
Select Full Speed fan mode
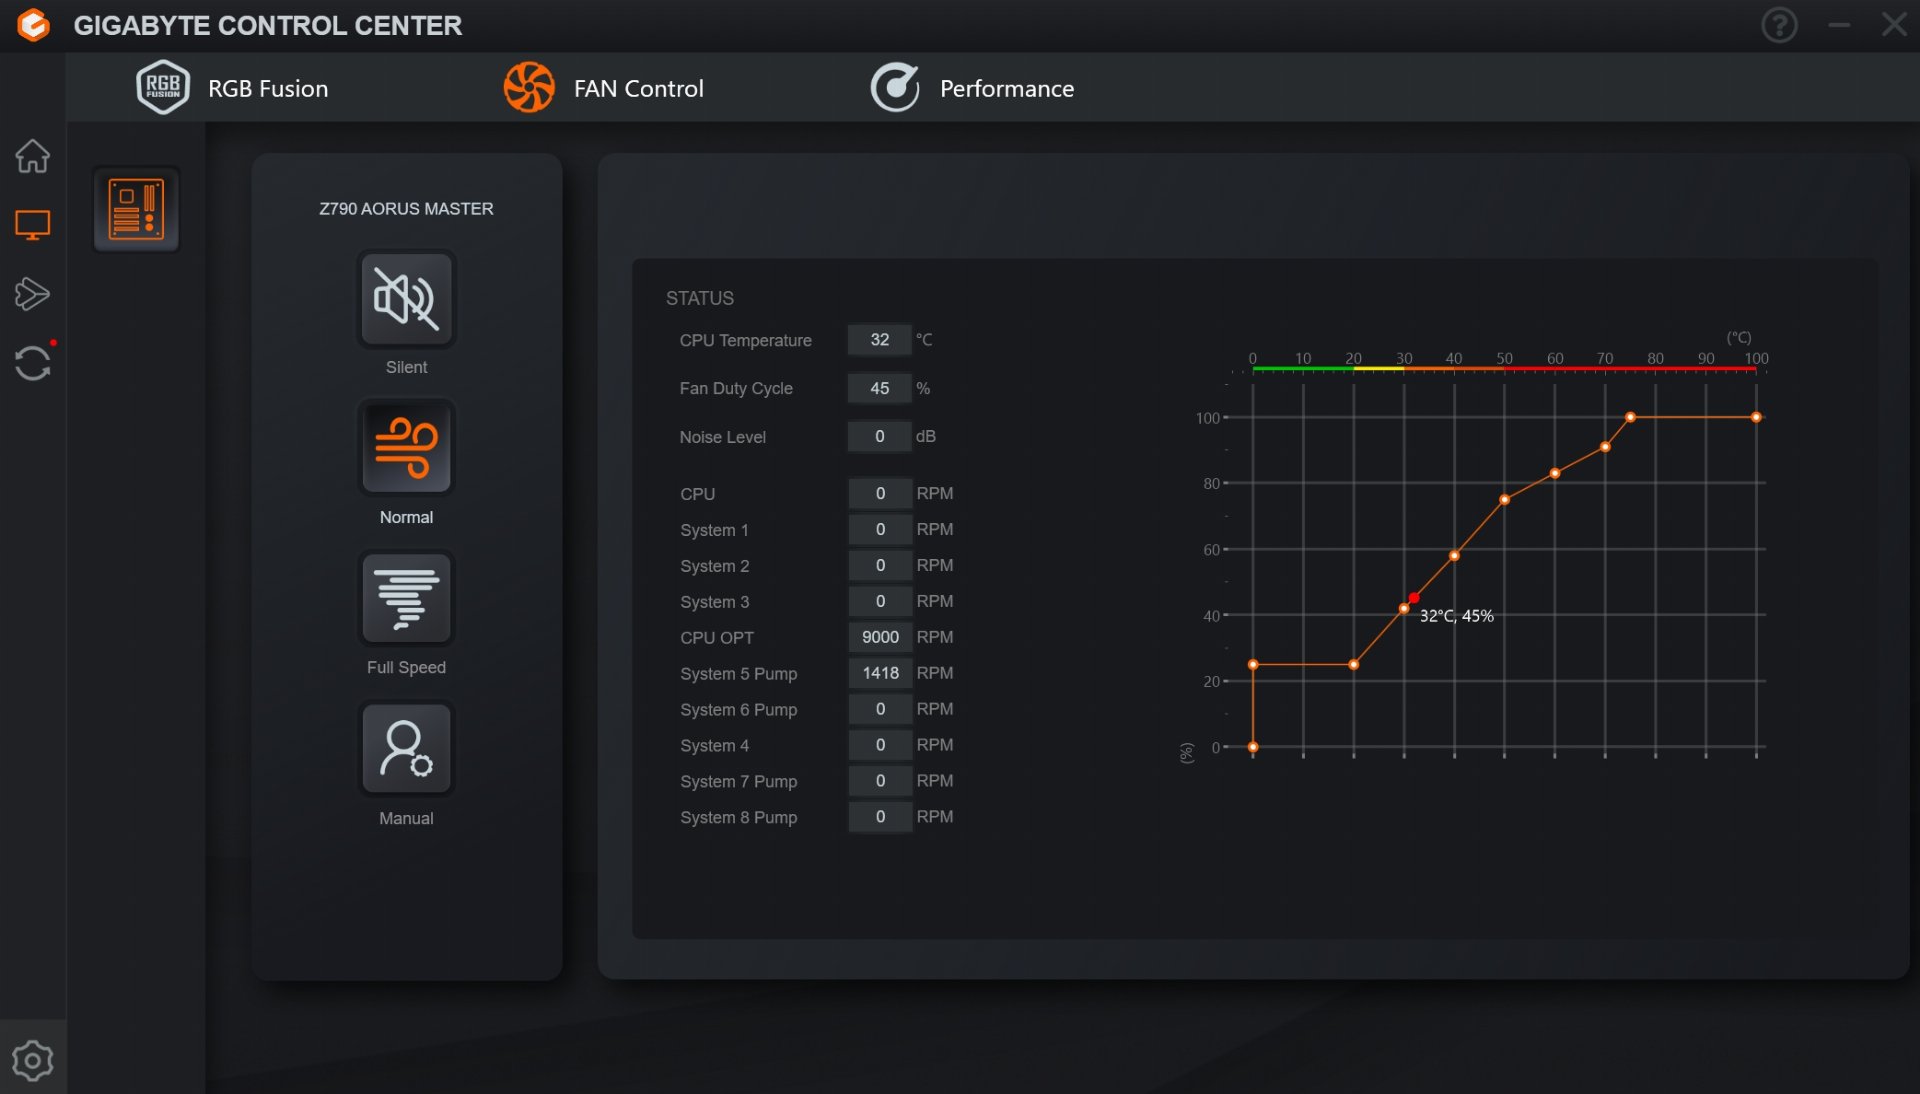tap(406, 598)
